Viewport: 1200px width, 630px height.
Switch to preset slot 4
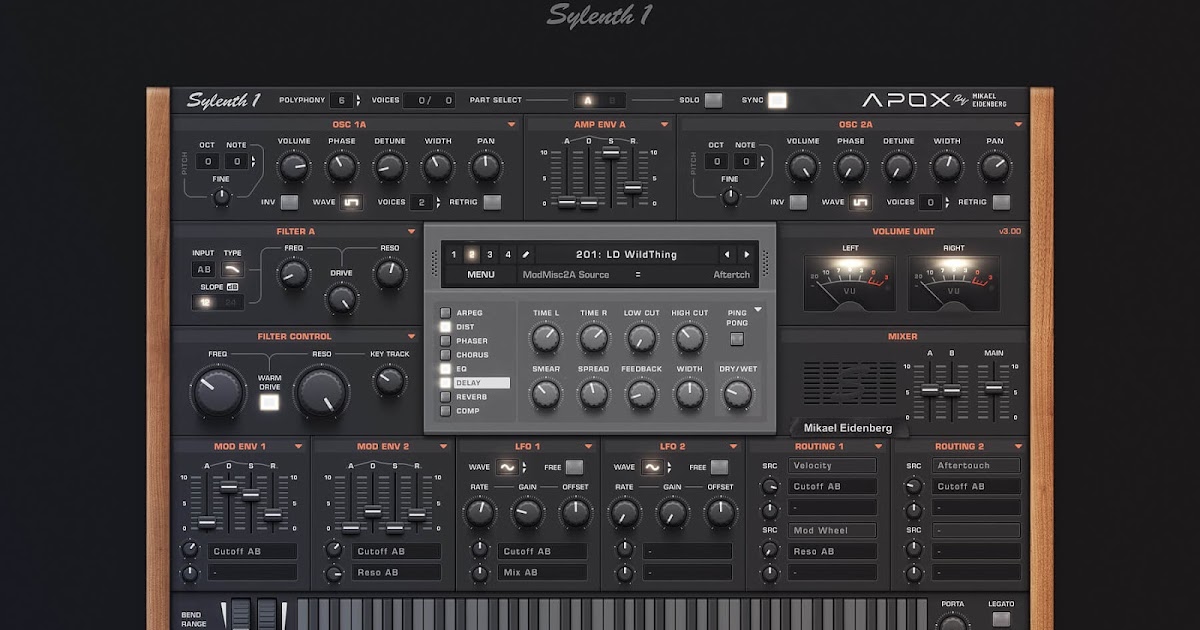point(508,255)
